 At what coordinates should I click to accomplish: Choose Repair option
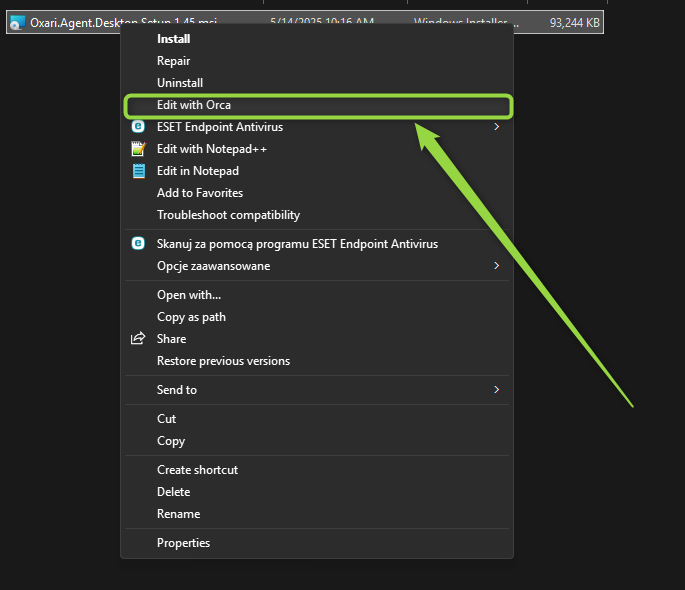pyautogui.click(x=173, y=61)
